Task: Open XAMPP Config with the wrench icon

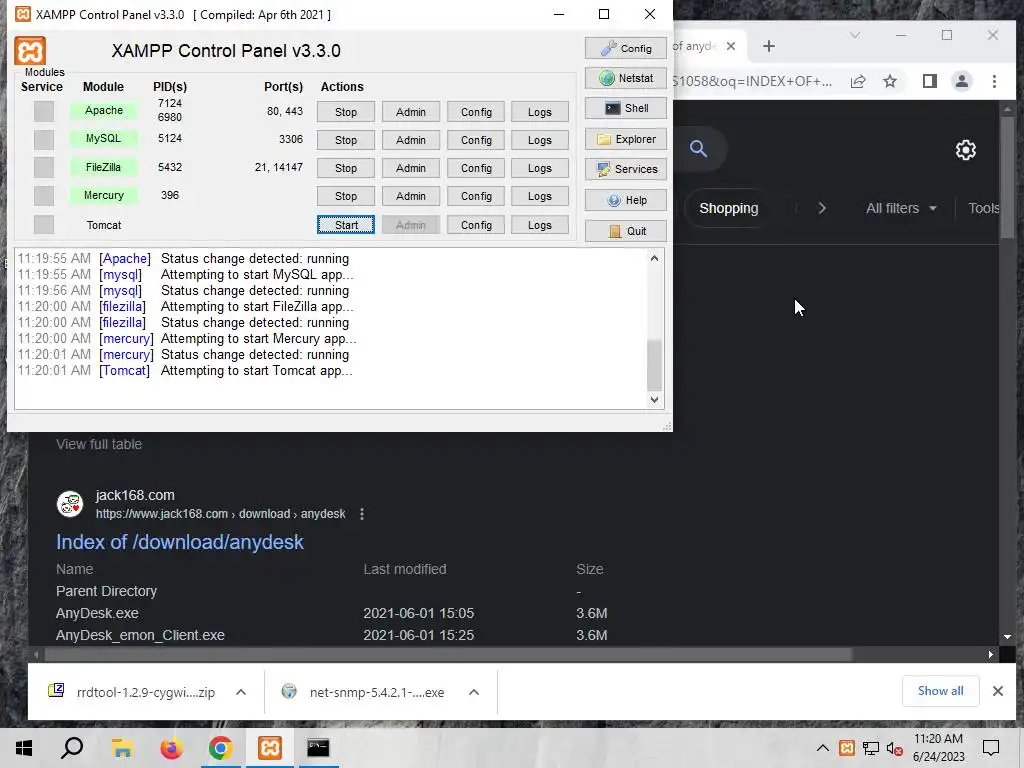Action: tap(626, 48)
